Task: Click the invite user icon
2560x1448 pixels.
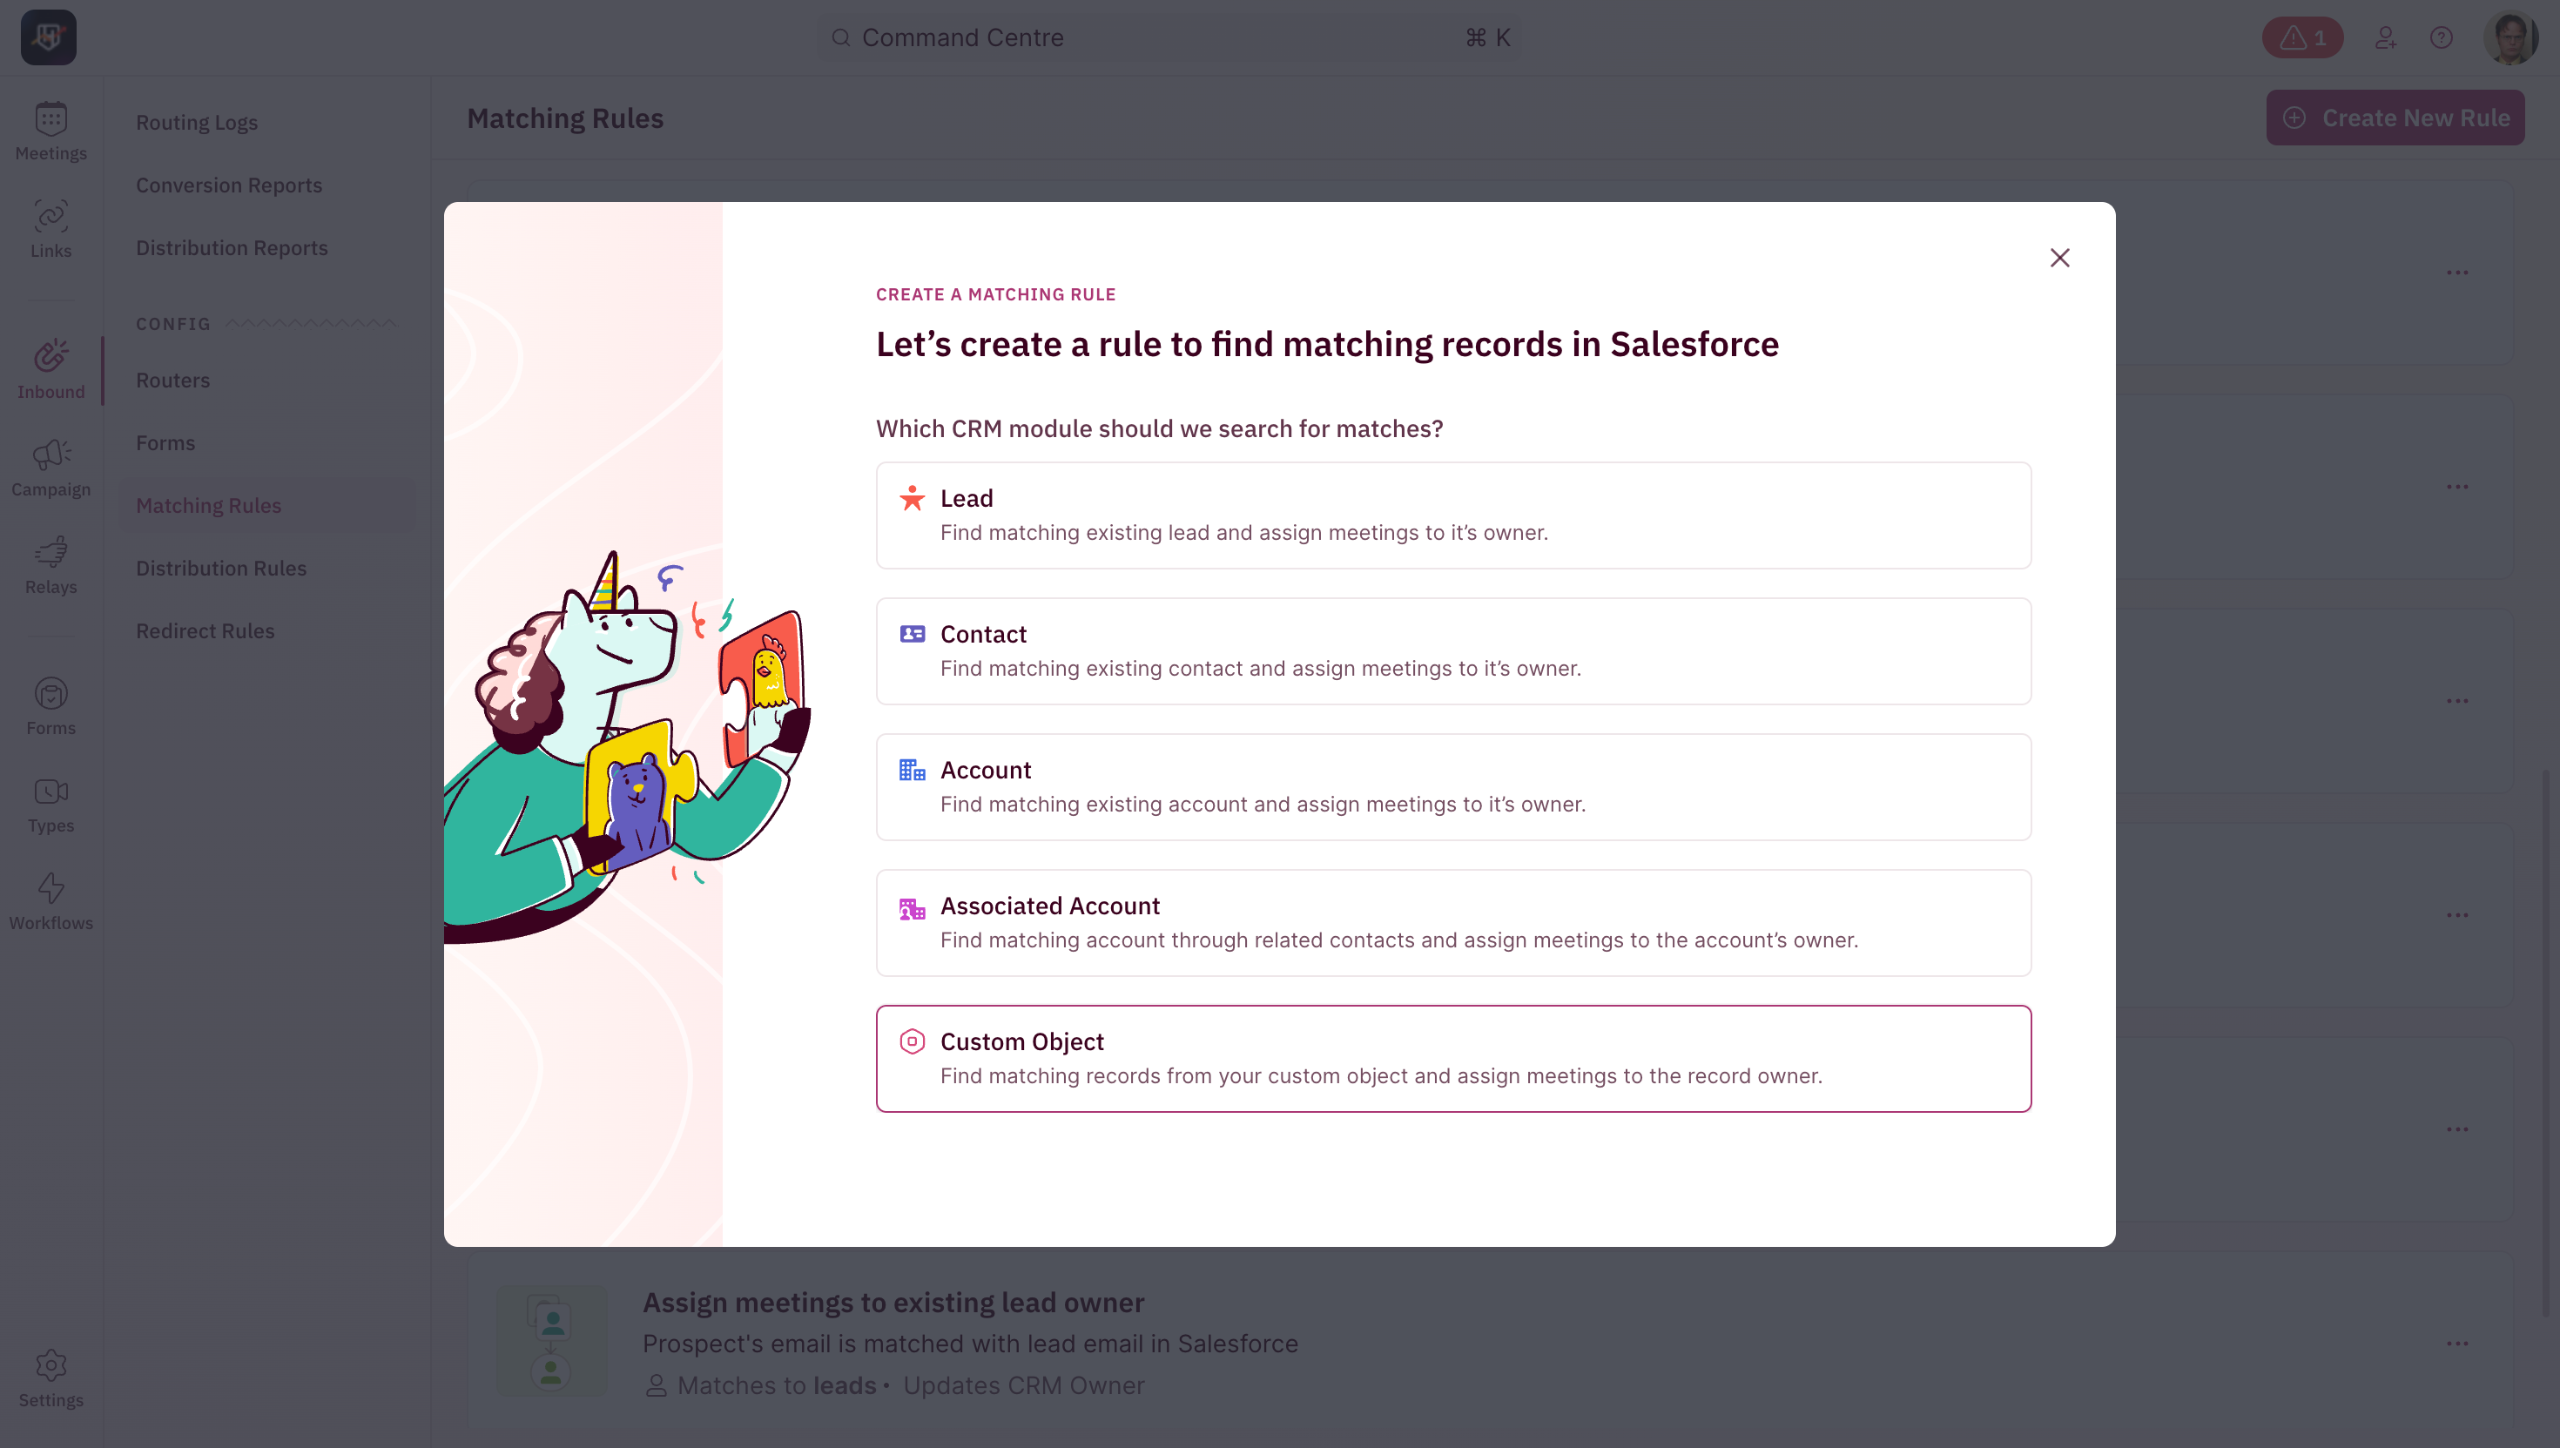Action: tap(2386, 38)
